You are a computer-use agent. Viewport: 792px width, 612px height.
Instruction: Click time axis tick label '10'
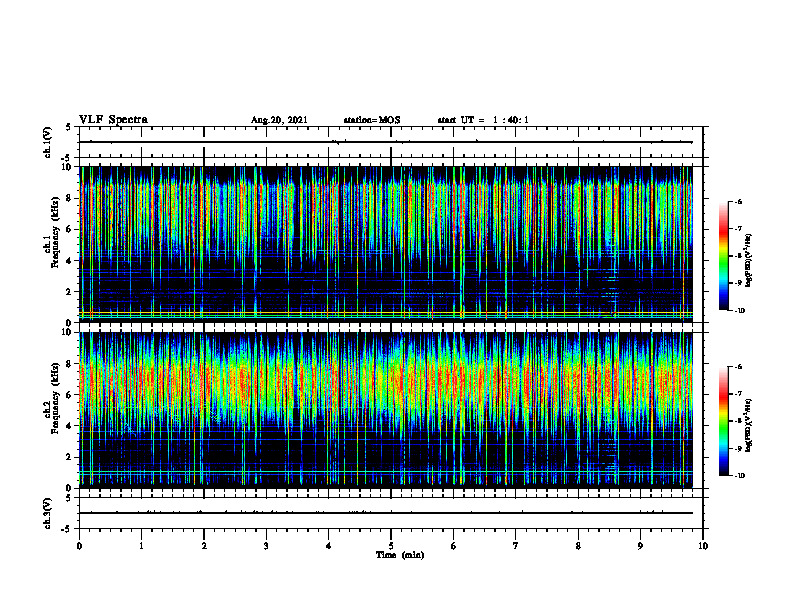703,546
